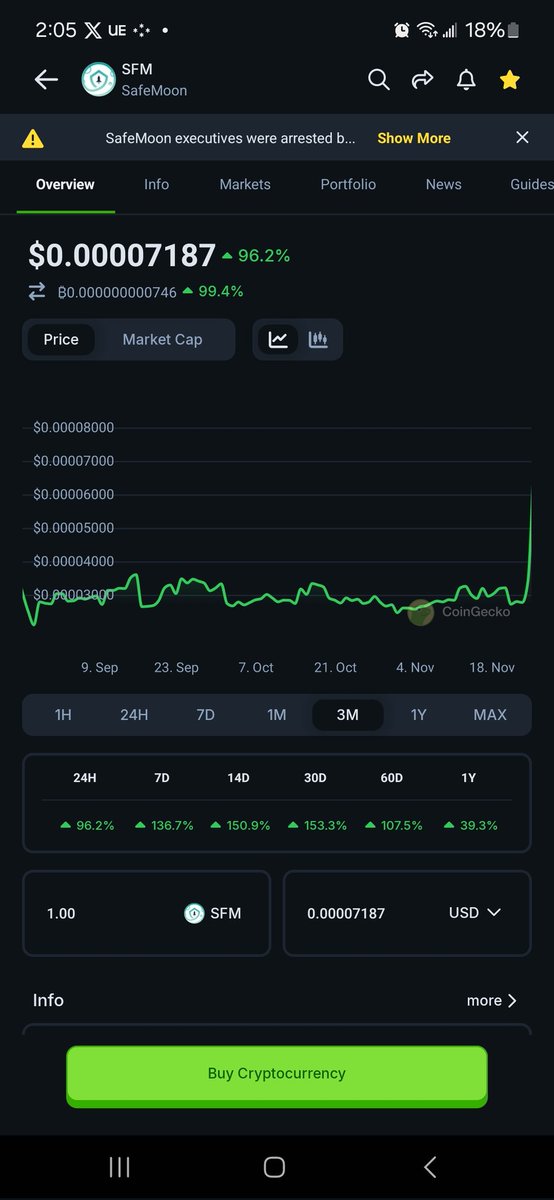Image resolution: width=554 pixels, height=1200 pixels.
Task: Tap the 14D 150.9% stat
Action: (238, 825)
